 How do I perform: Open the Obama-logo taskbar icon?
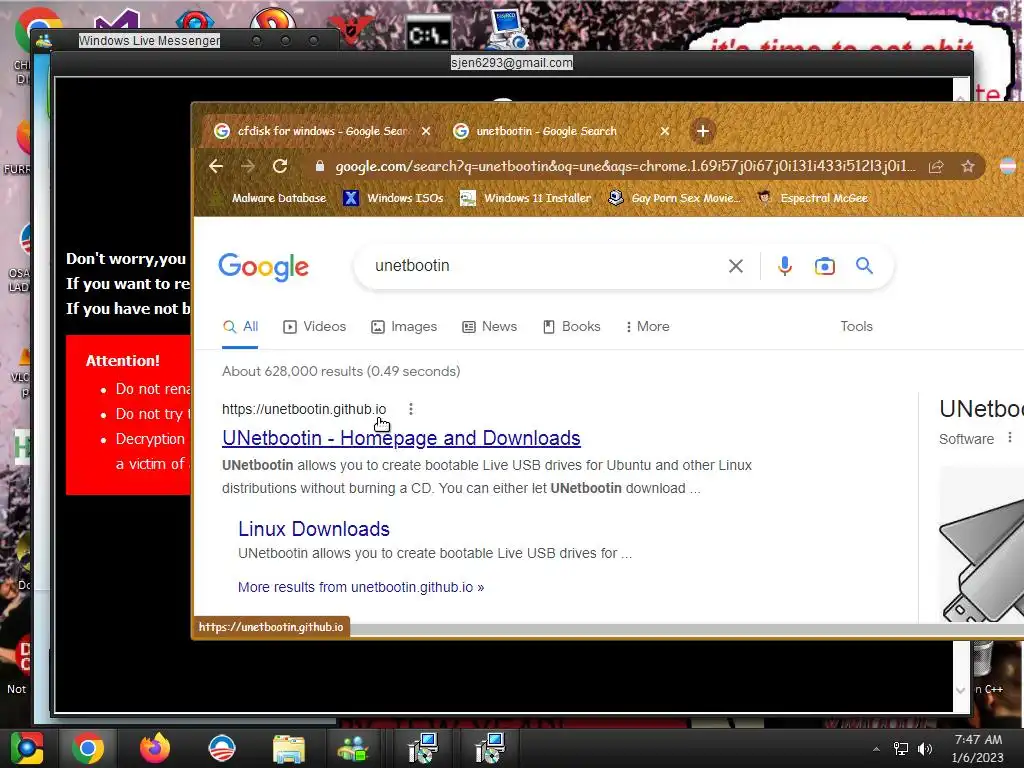pos(222,748)
